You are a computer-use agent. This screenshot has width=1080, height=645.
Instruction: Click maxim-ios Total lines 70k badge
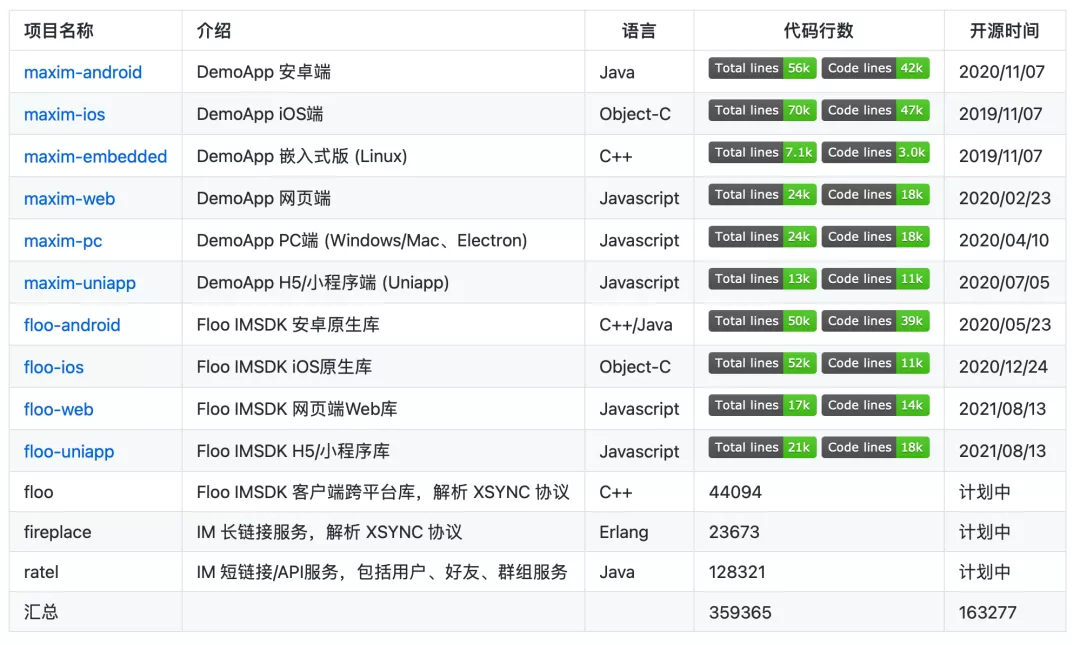[x=762, y=110]
